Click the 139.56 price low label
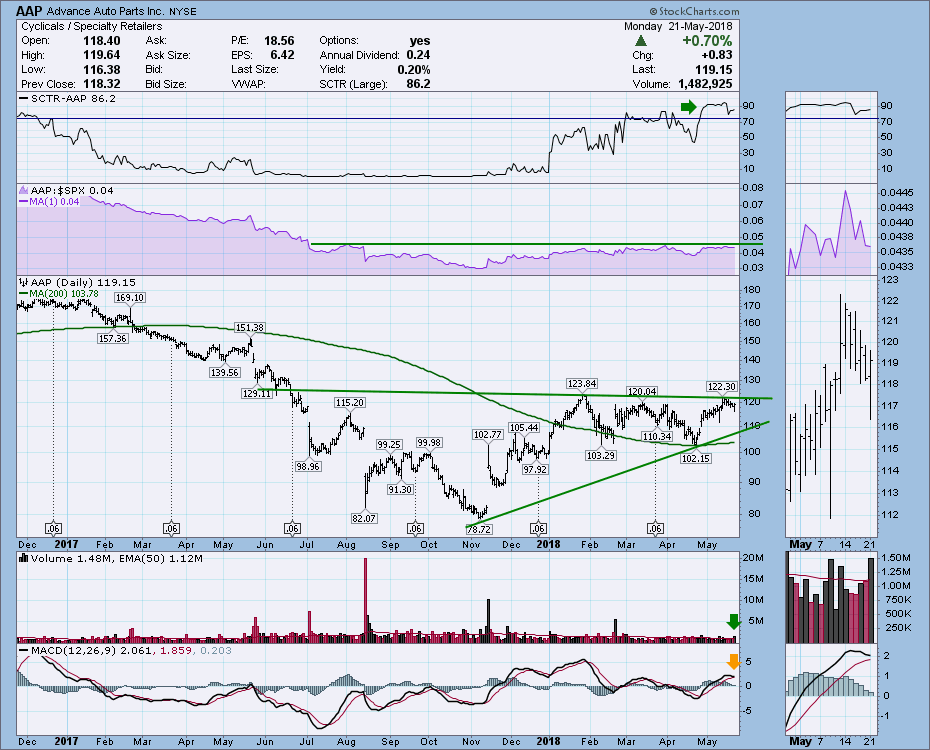 pos(225,372)
